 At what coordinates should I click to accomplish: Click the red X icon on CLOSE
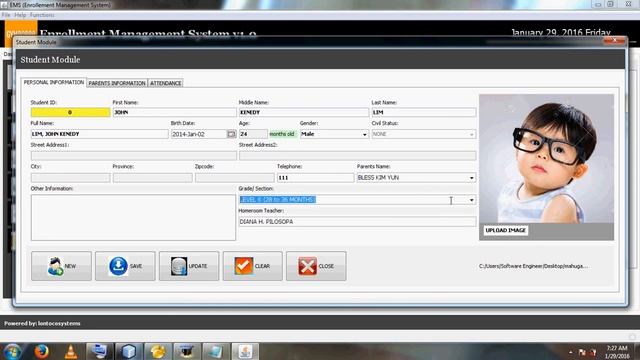pos(307,266)
